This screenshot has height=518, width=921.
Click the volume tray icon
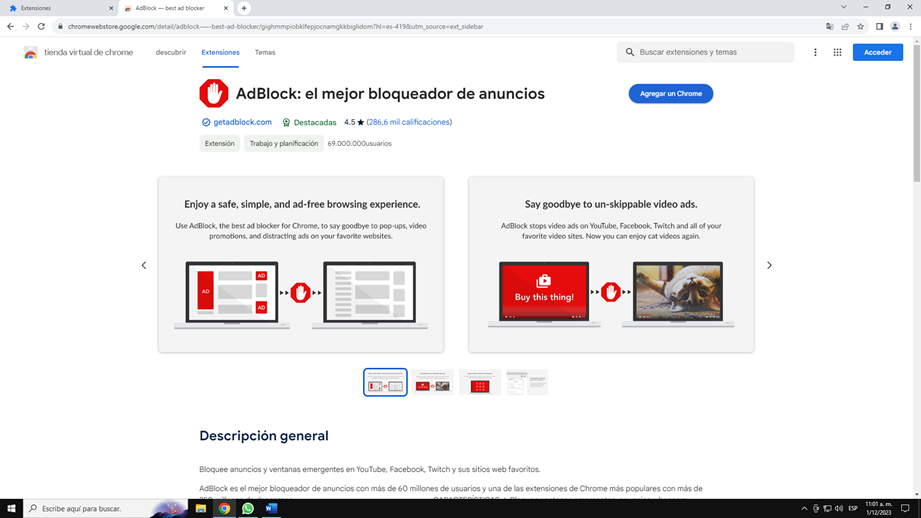point(839,509)
